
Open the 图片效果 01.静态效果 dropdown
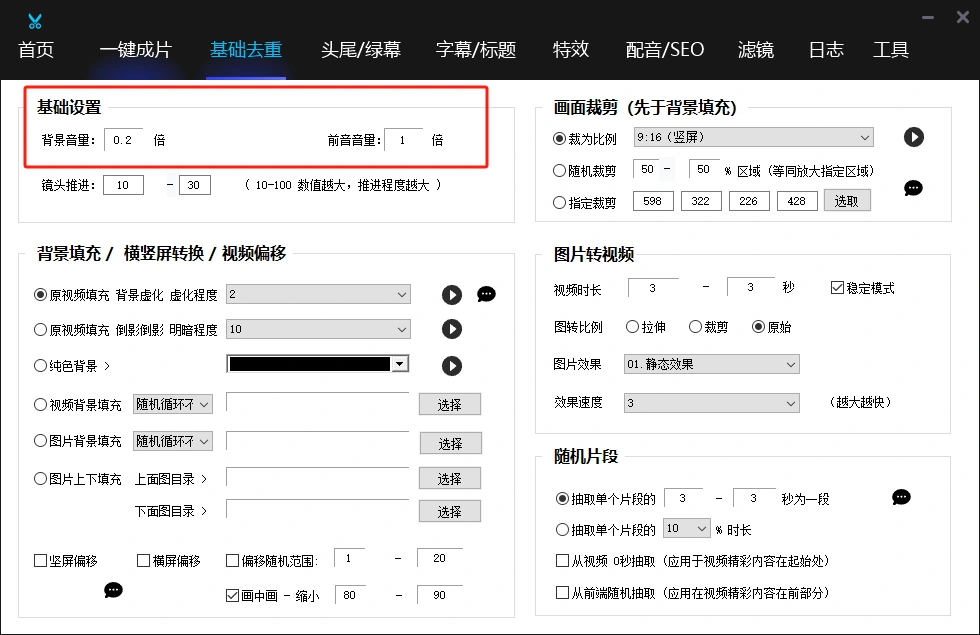tap(712, 364)
